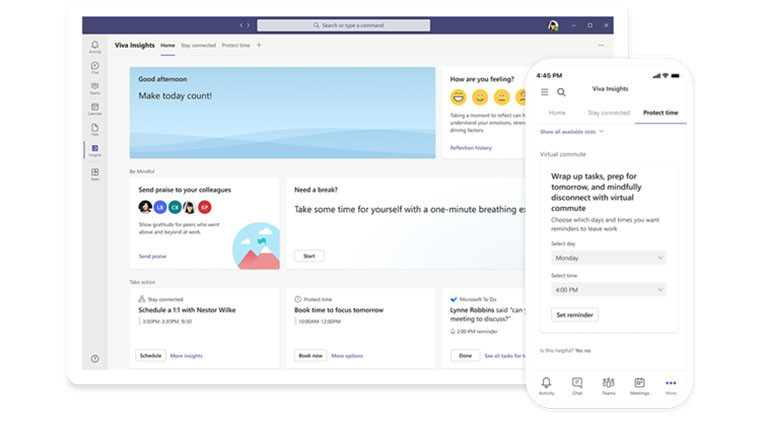The height and width of the screenshot is (428, 760).
Task: Go forward with title bar forward arrow
Action: pyautogui.click(x=248, y=25)
